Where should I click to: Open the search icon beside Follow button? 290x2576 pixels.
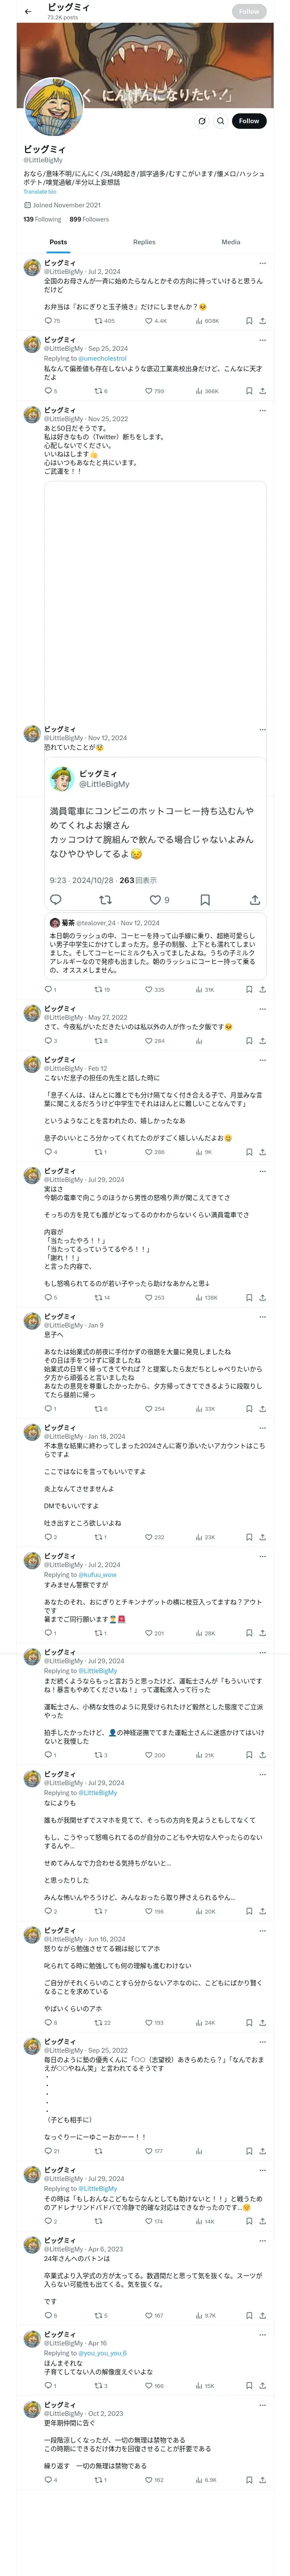pyautogui.click(x=221, y=121)
